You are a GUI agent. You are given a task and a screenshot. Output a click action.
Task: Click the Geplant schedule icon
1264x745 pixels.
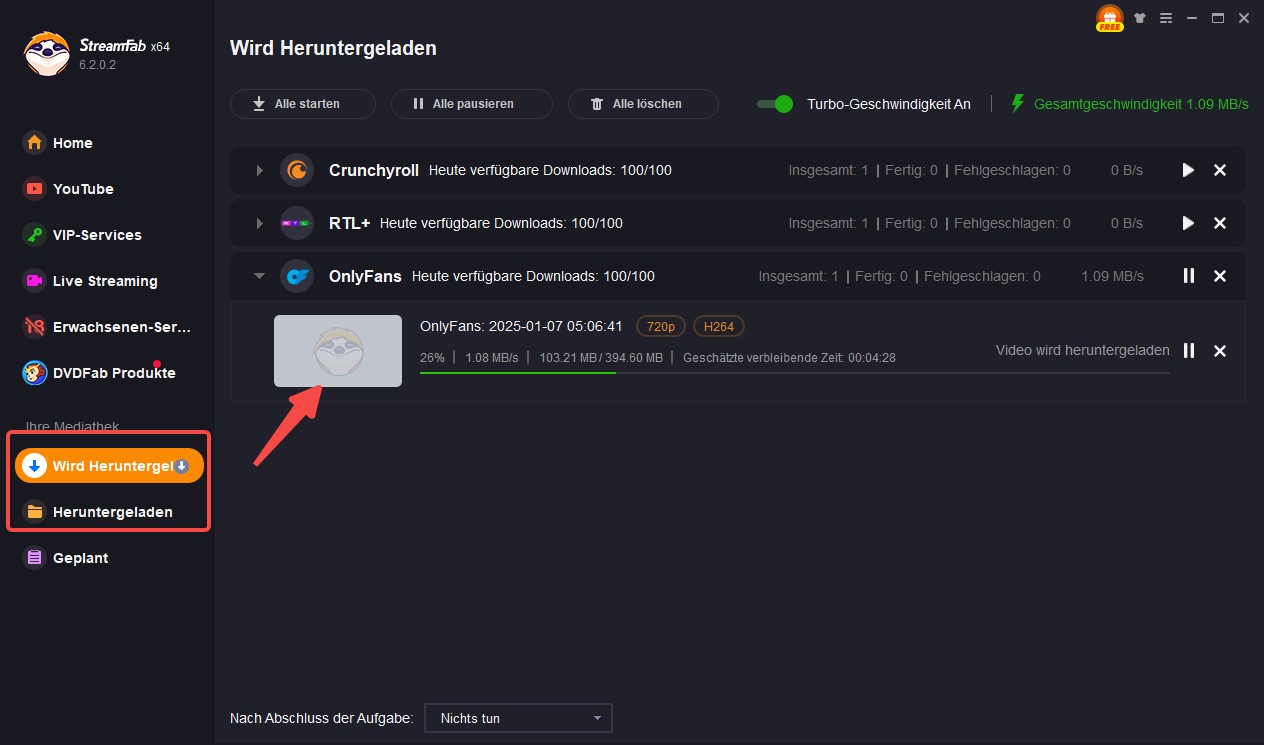coord(35,558)
